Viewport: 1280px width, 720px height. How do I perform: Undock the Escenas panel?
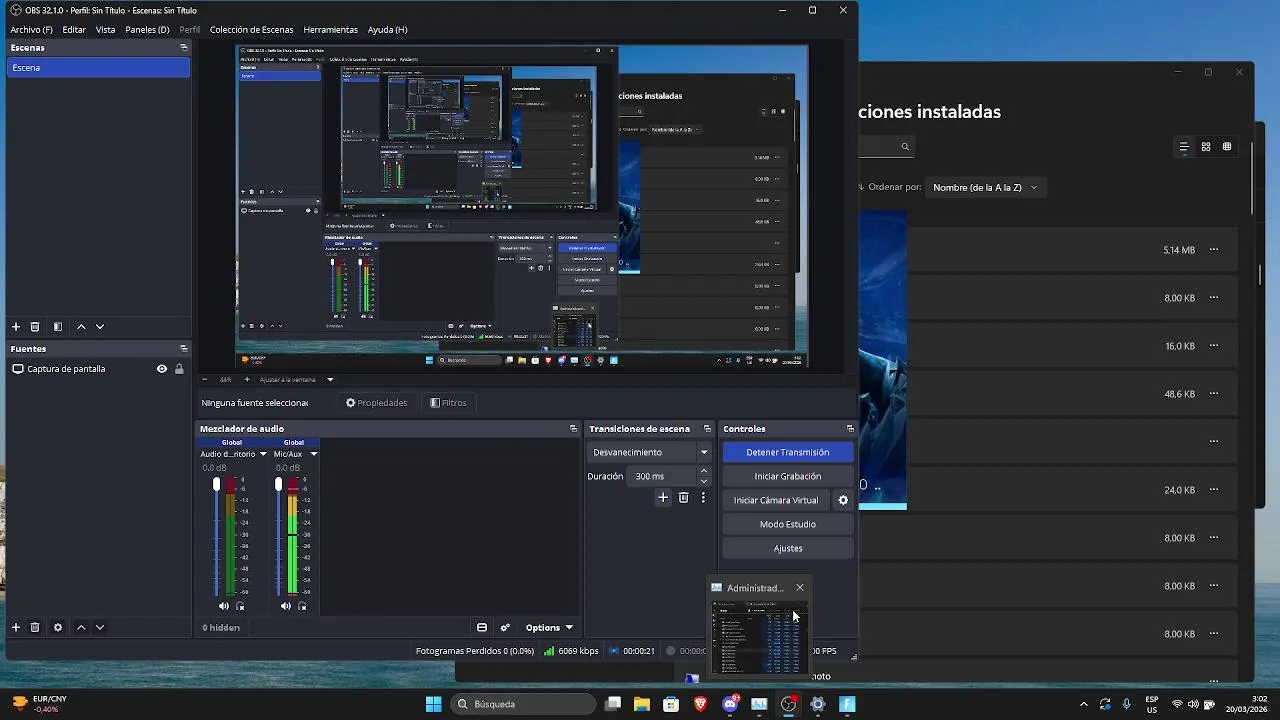click(x=184, y=47)
